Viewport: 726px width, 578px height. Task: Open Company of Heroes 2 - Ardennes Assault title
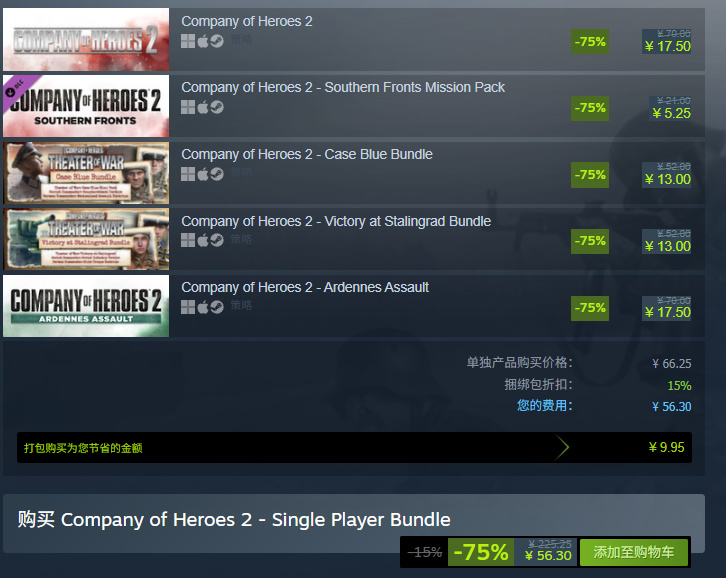pyautogui.click(x=305, y=287)
